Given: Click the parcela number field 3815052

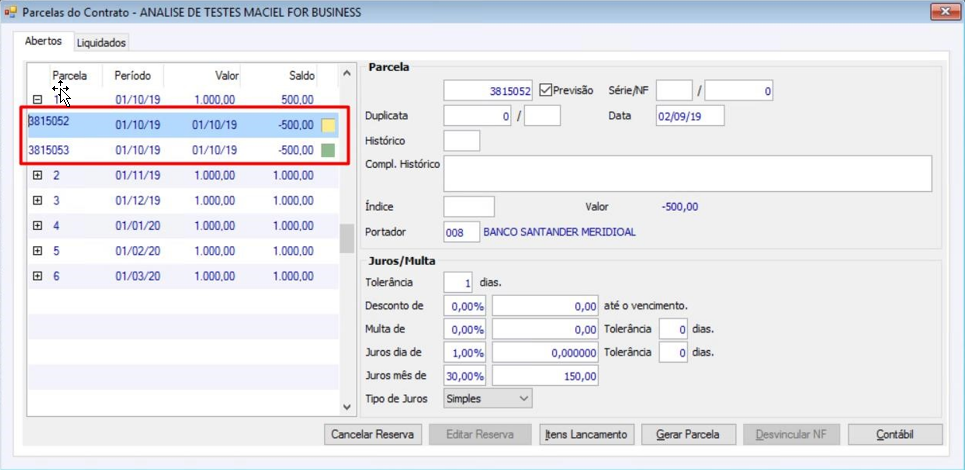Looking at the screenshot, I should point(488,91).
